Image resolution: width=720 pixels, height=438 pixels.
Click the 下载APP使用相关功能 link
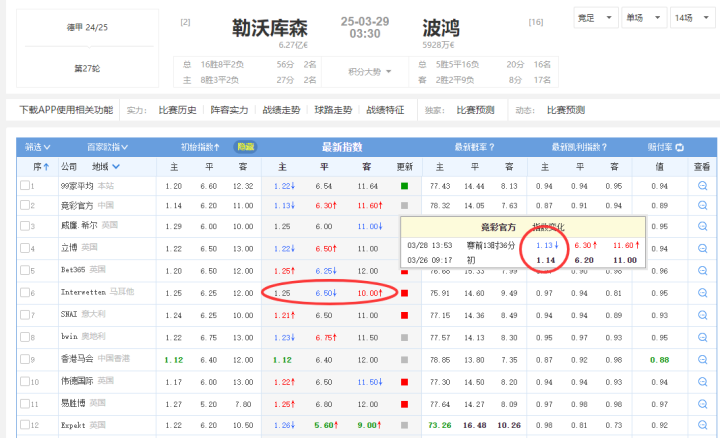(x=67, y=110)
